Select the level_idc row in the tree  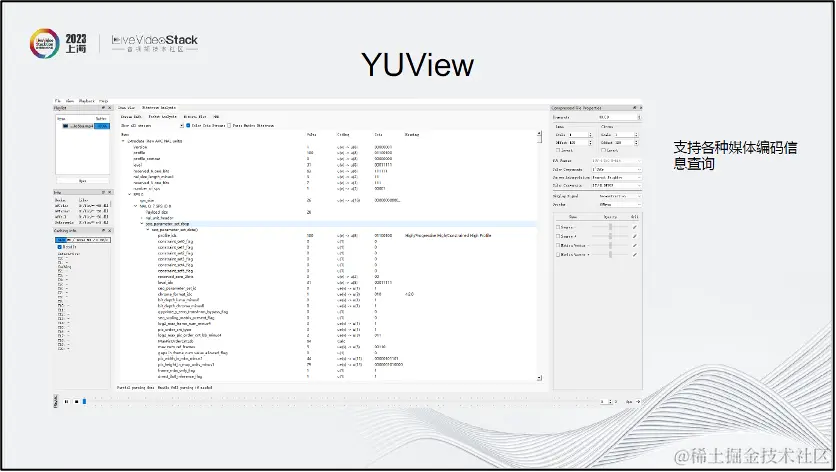(x=328, y=283)
